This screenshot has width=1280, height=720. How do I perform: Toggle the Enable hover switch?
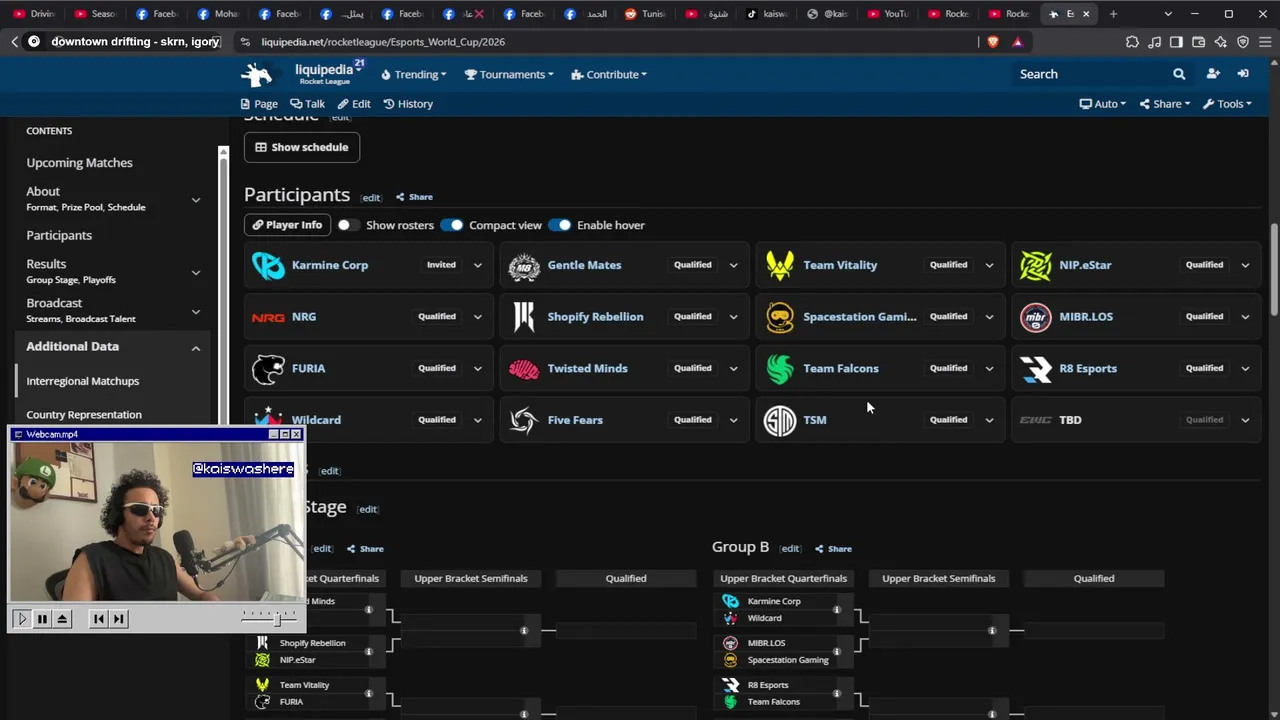click(560, 225)
